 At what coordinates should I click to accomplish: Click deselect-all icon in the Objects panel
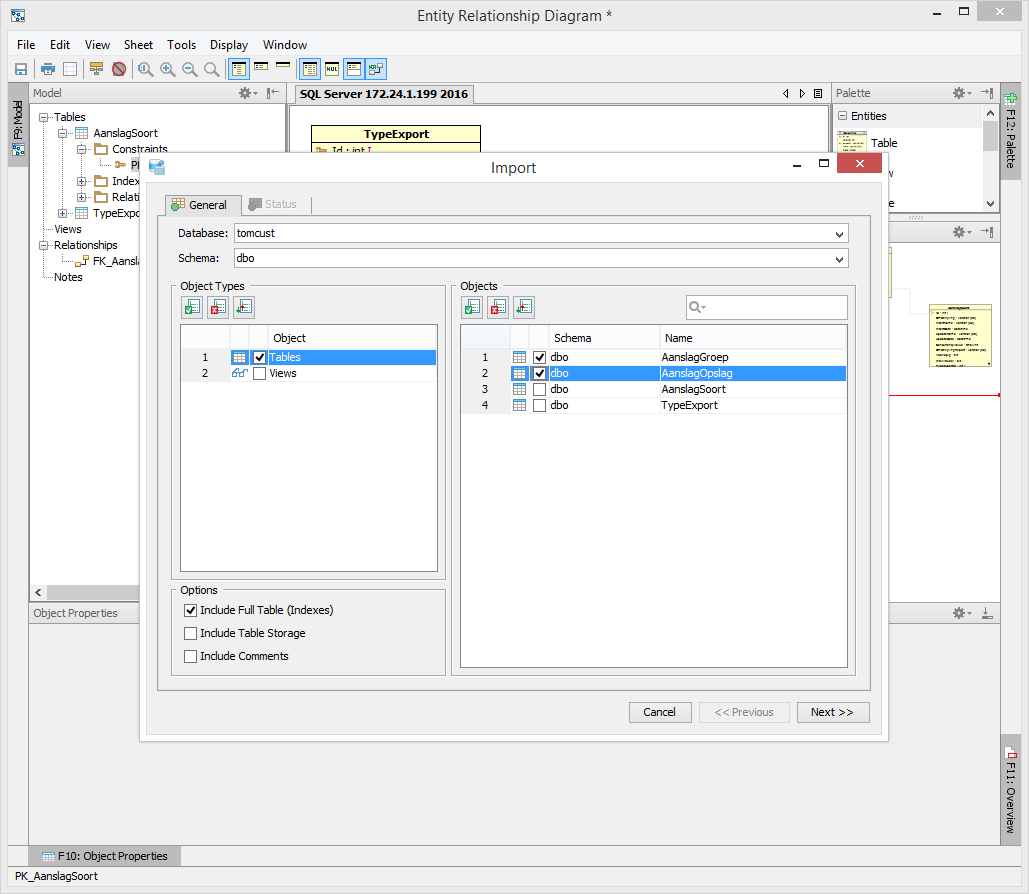497,308
